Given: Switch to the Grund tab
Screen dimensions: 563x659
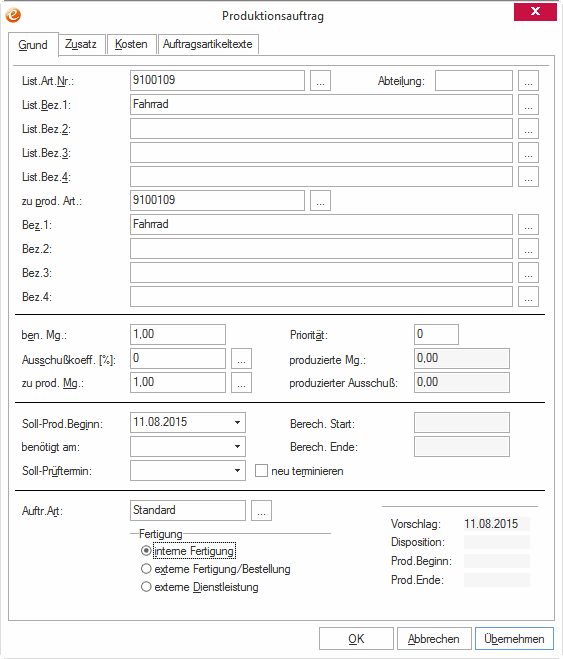Looking at the screenshot, I should pos(33,45).
